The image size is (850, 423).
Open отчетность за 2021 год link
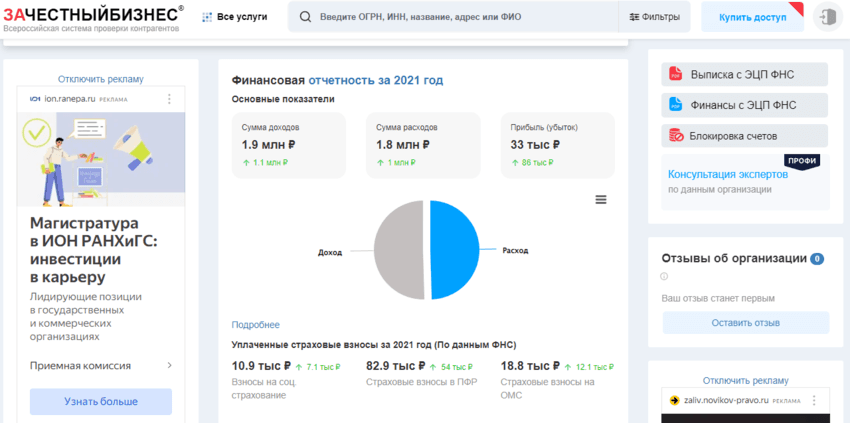[376, 80]
